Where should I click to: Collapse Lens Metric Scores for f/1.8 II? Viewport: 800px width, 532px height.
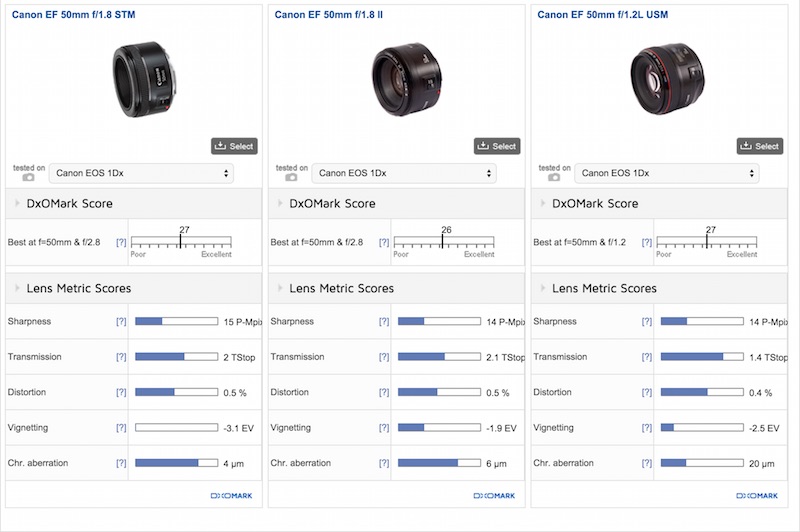click(280, 288)
